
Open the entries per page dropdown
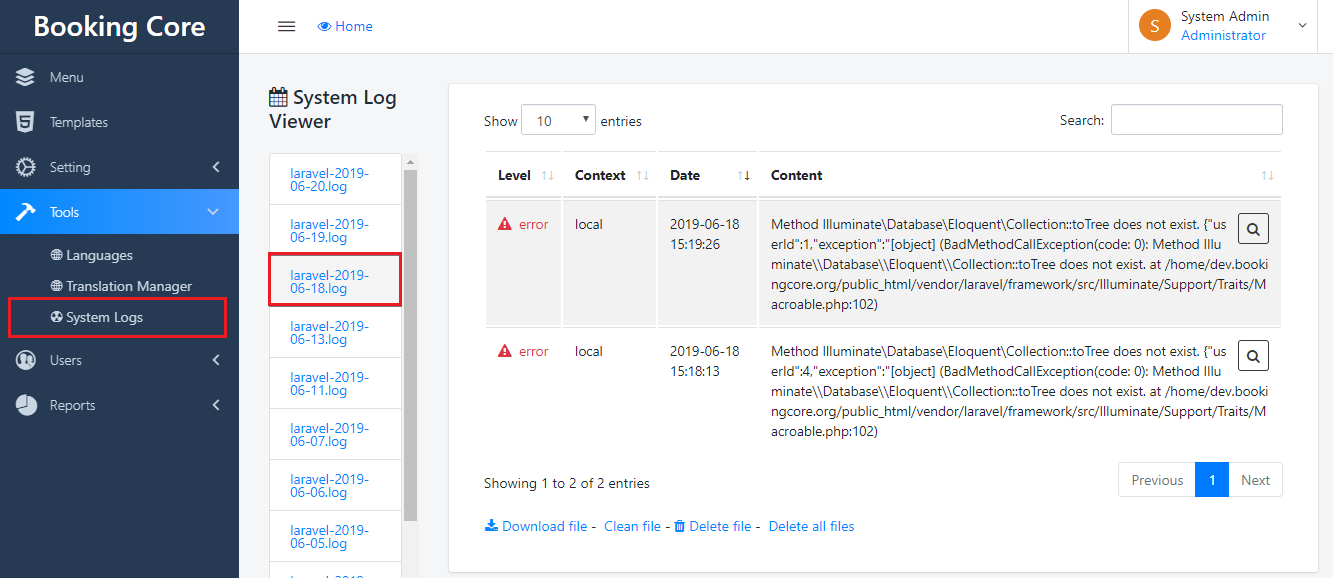coord(558,121)
